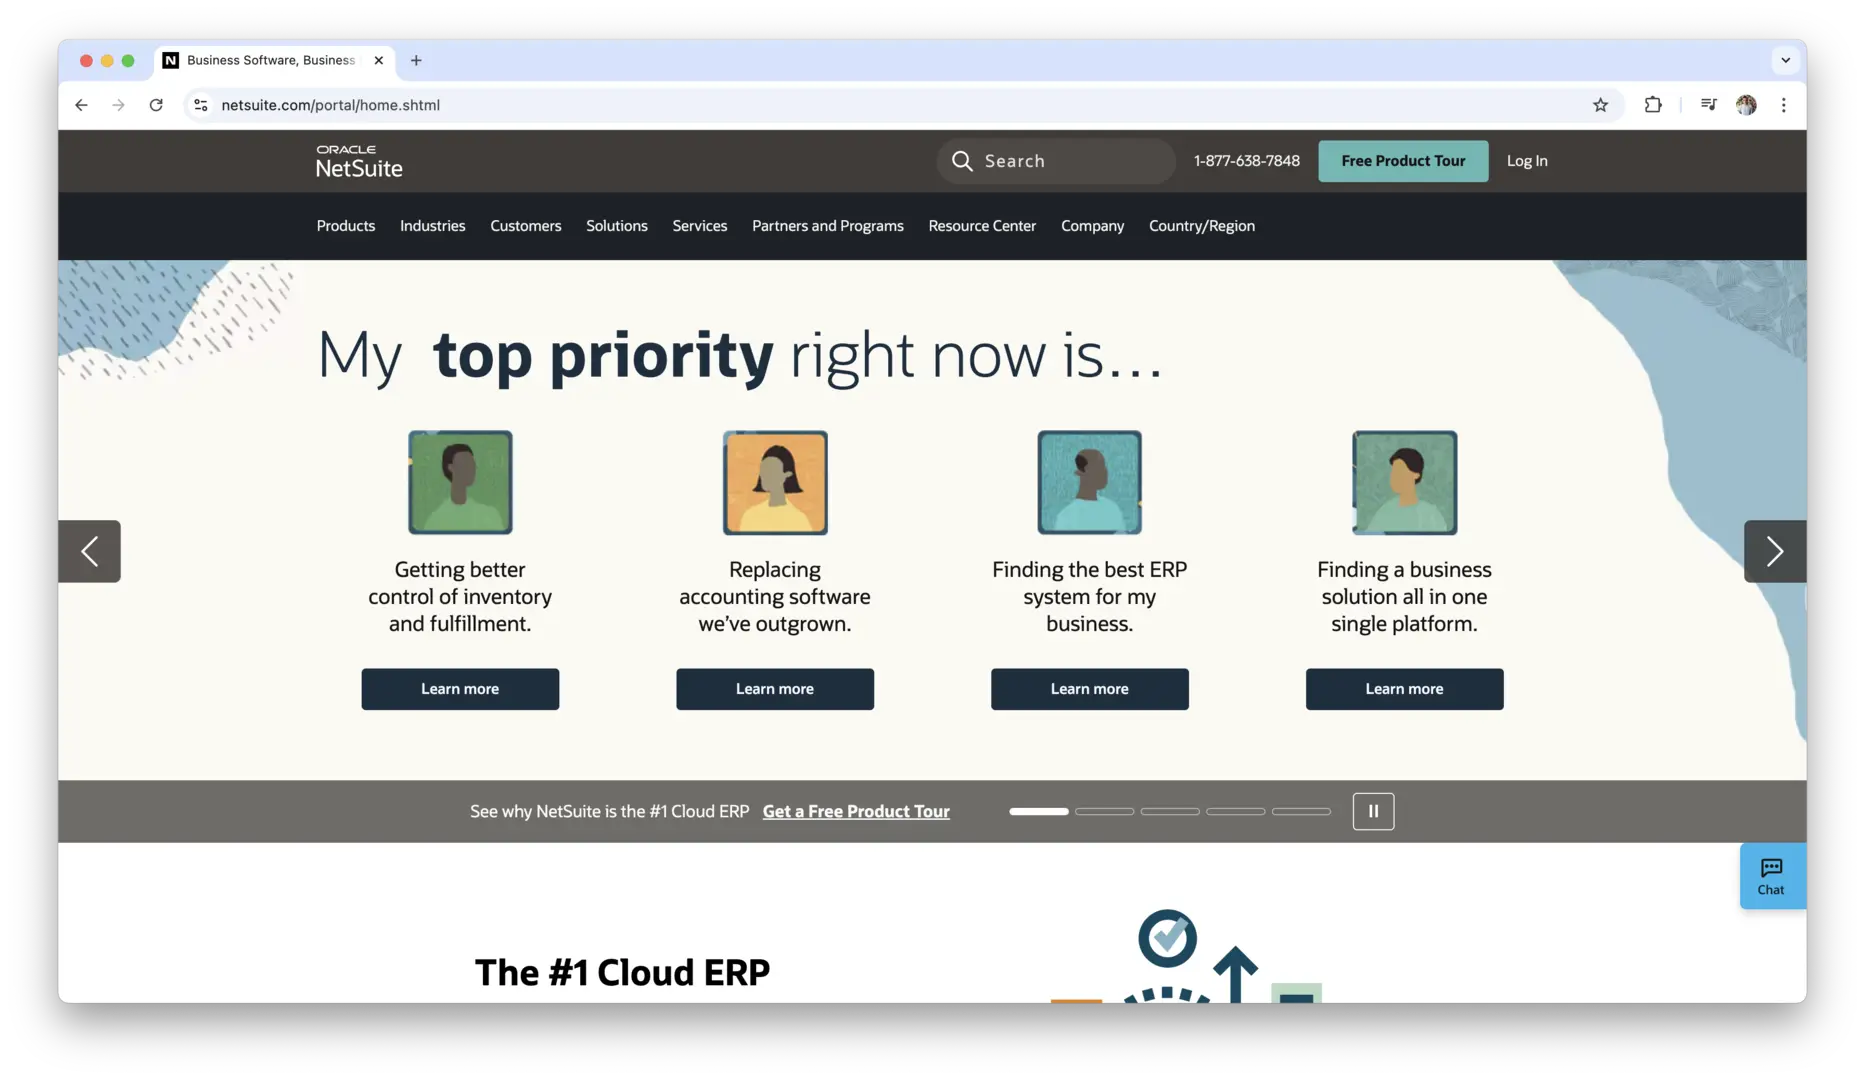Open the Chrome three-dot menu
1865x1080 pixels.
1783,105
